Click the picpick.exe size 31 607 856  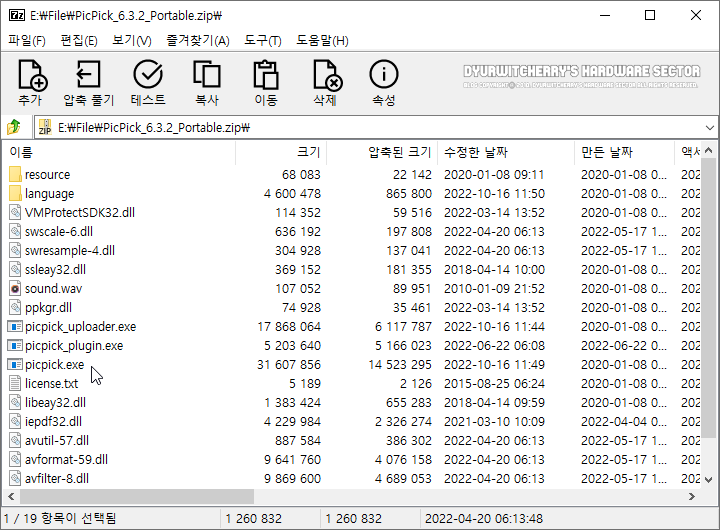[289, 365]
